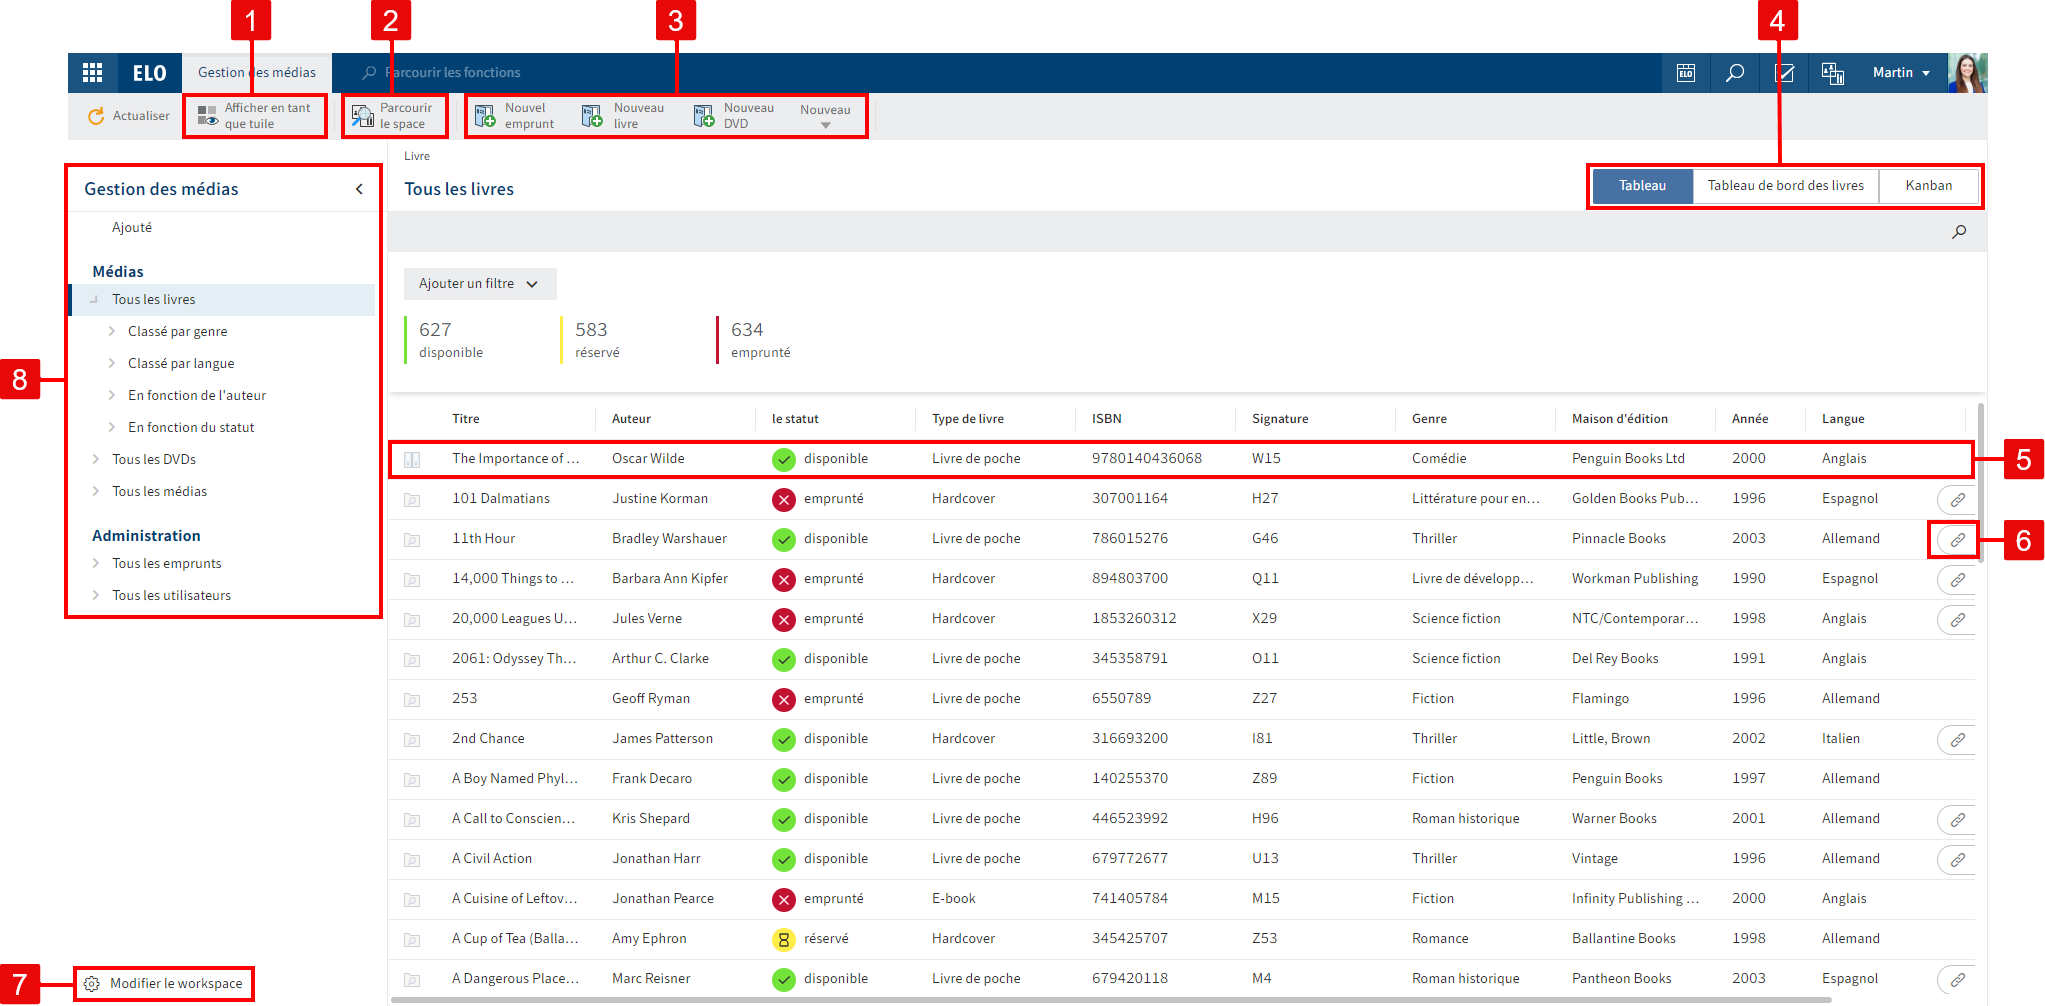Select Tous les livres in sidebar
Viewport: 2045px width, 1006px height.
pyautogui.click(x=222, y=300)
